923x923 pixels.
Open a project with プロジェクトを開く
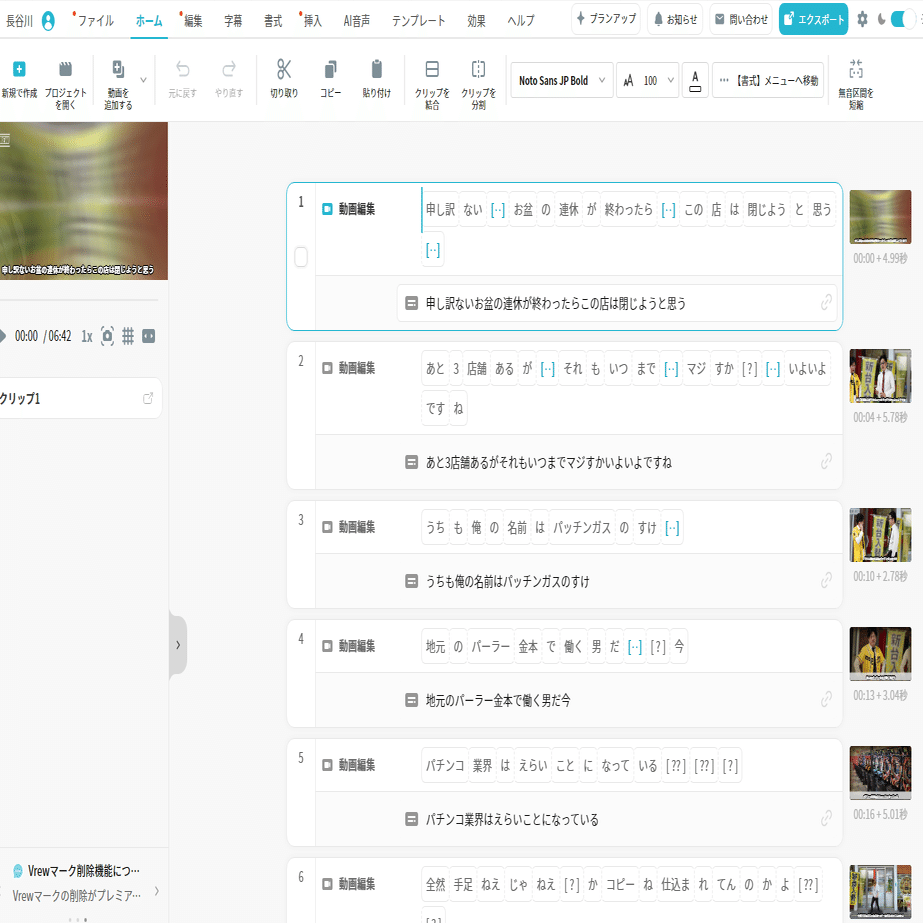tap(65, 85)
